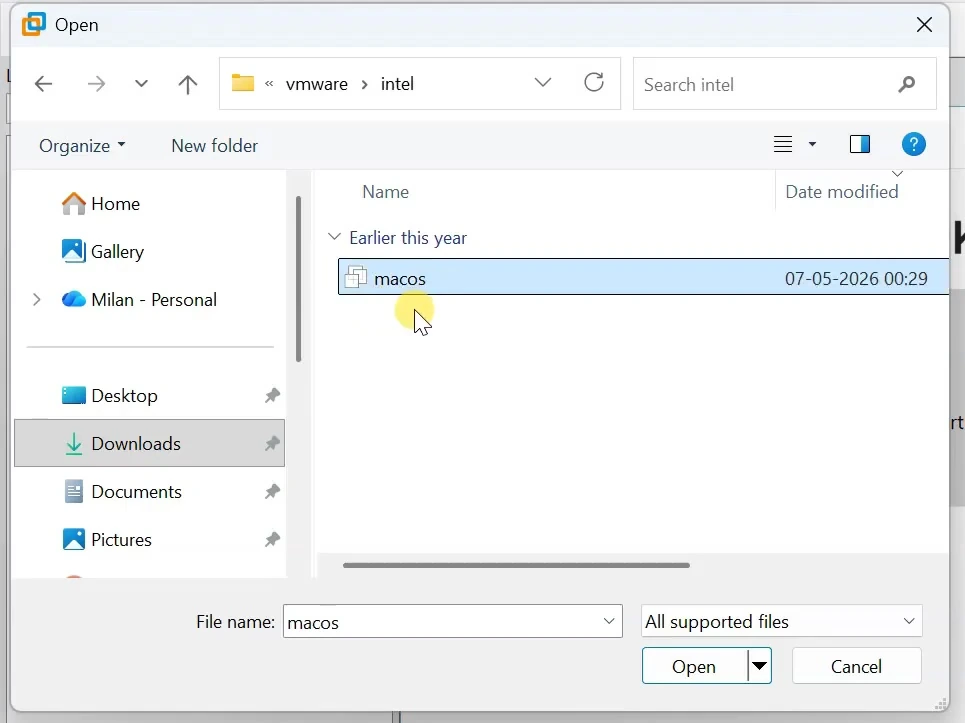
Task: Open the recent locations chevron
Action: [142, 84]
